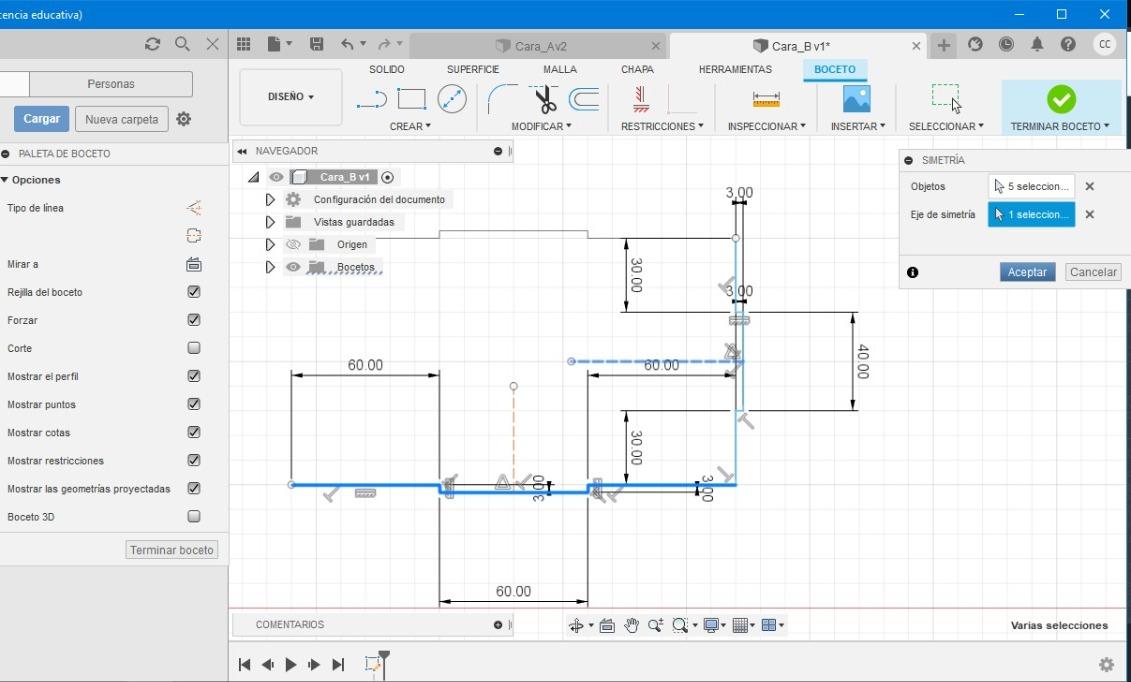Enable the Corte checkbox

(x=193, y=348)
